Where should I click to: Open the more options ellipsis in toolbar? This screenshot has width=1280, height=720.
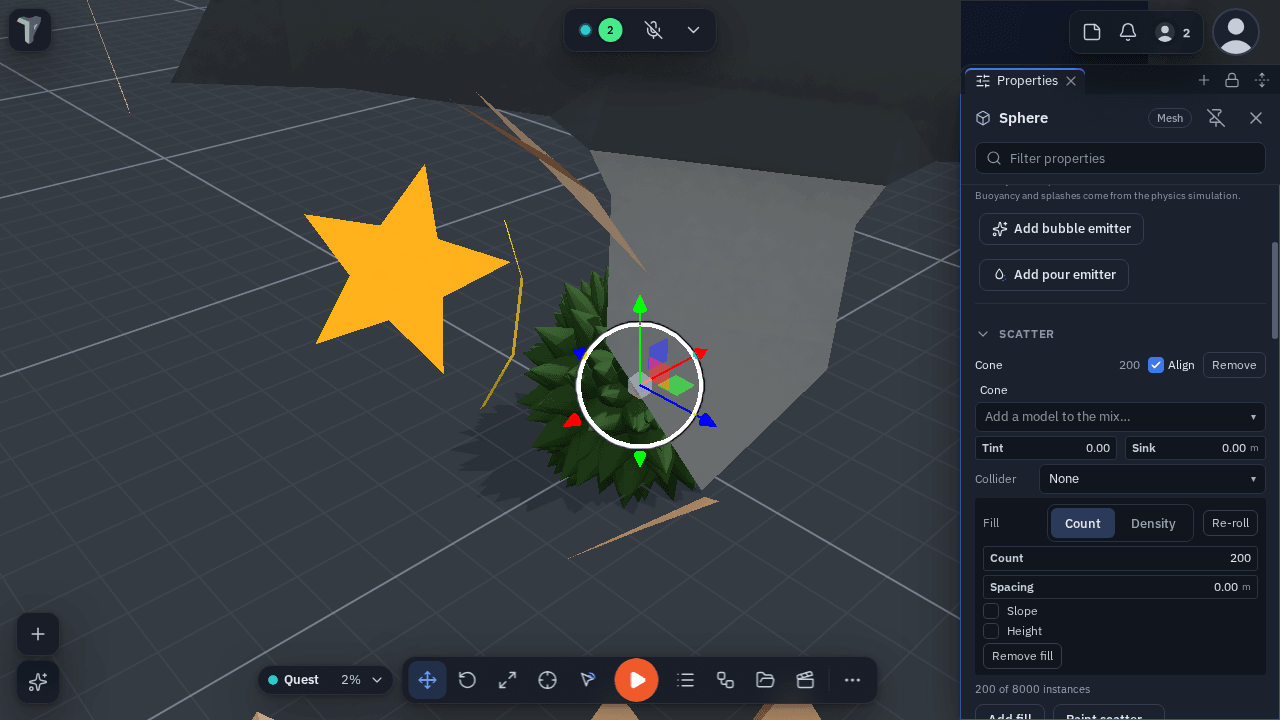[852, 680]
